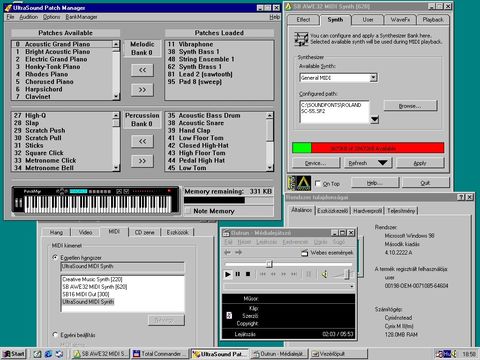Image resolution: width=480 pixels, height=360 pixels.
Task: Pause playback in the media player
Action: coord(238,274)
